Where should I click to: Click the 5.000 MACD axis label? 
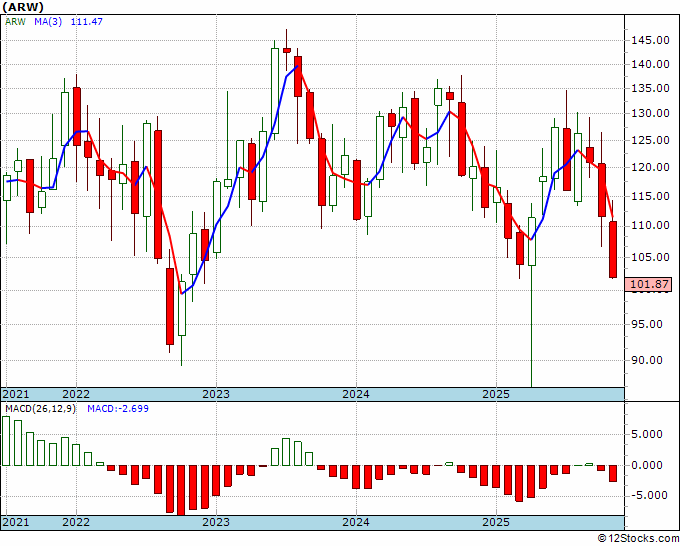(x=647, y=434)
